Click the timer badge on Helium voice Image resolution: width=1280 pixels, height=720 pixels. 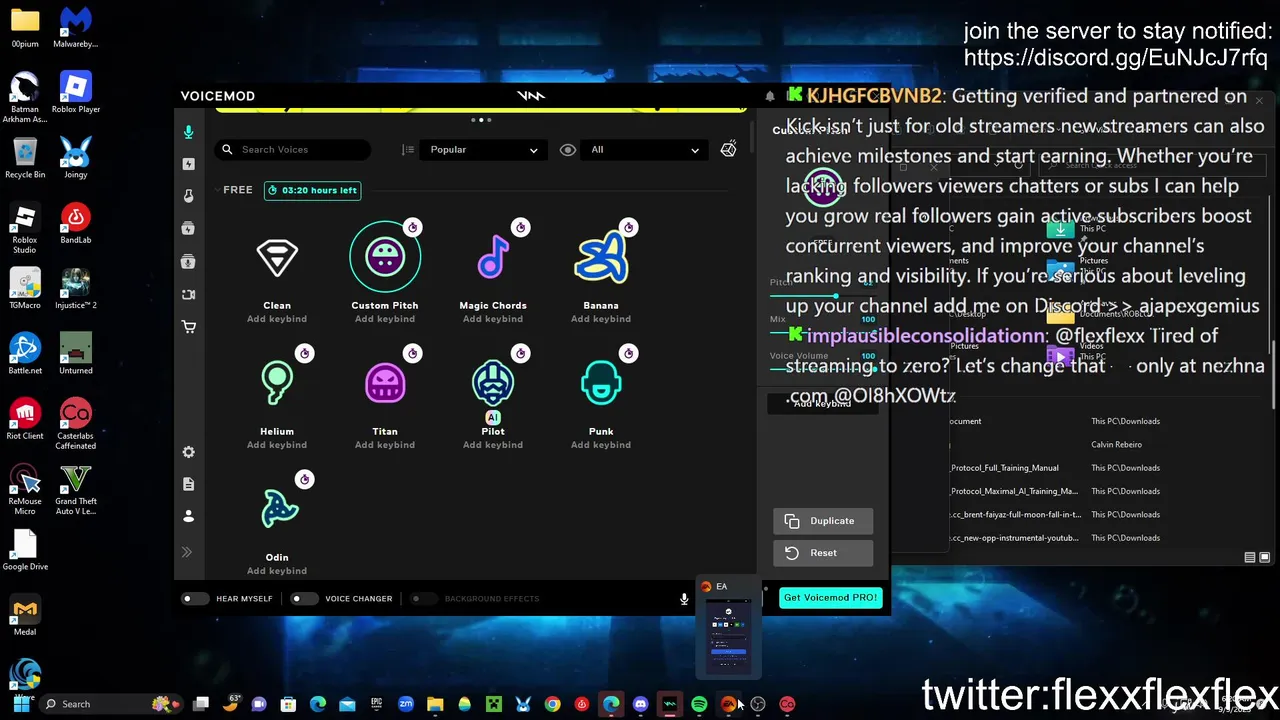304,354
